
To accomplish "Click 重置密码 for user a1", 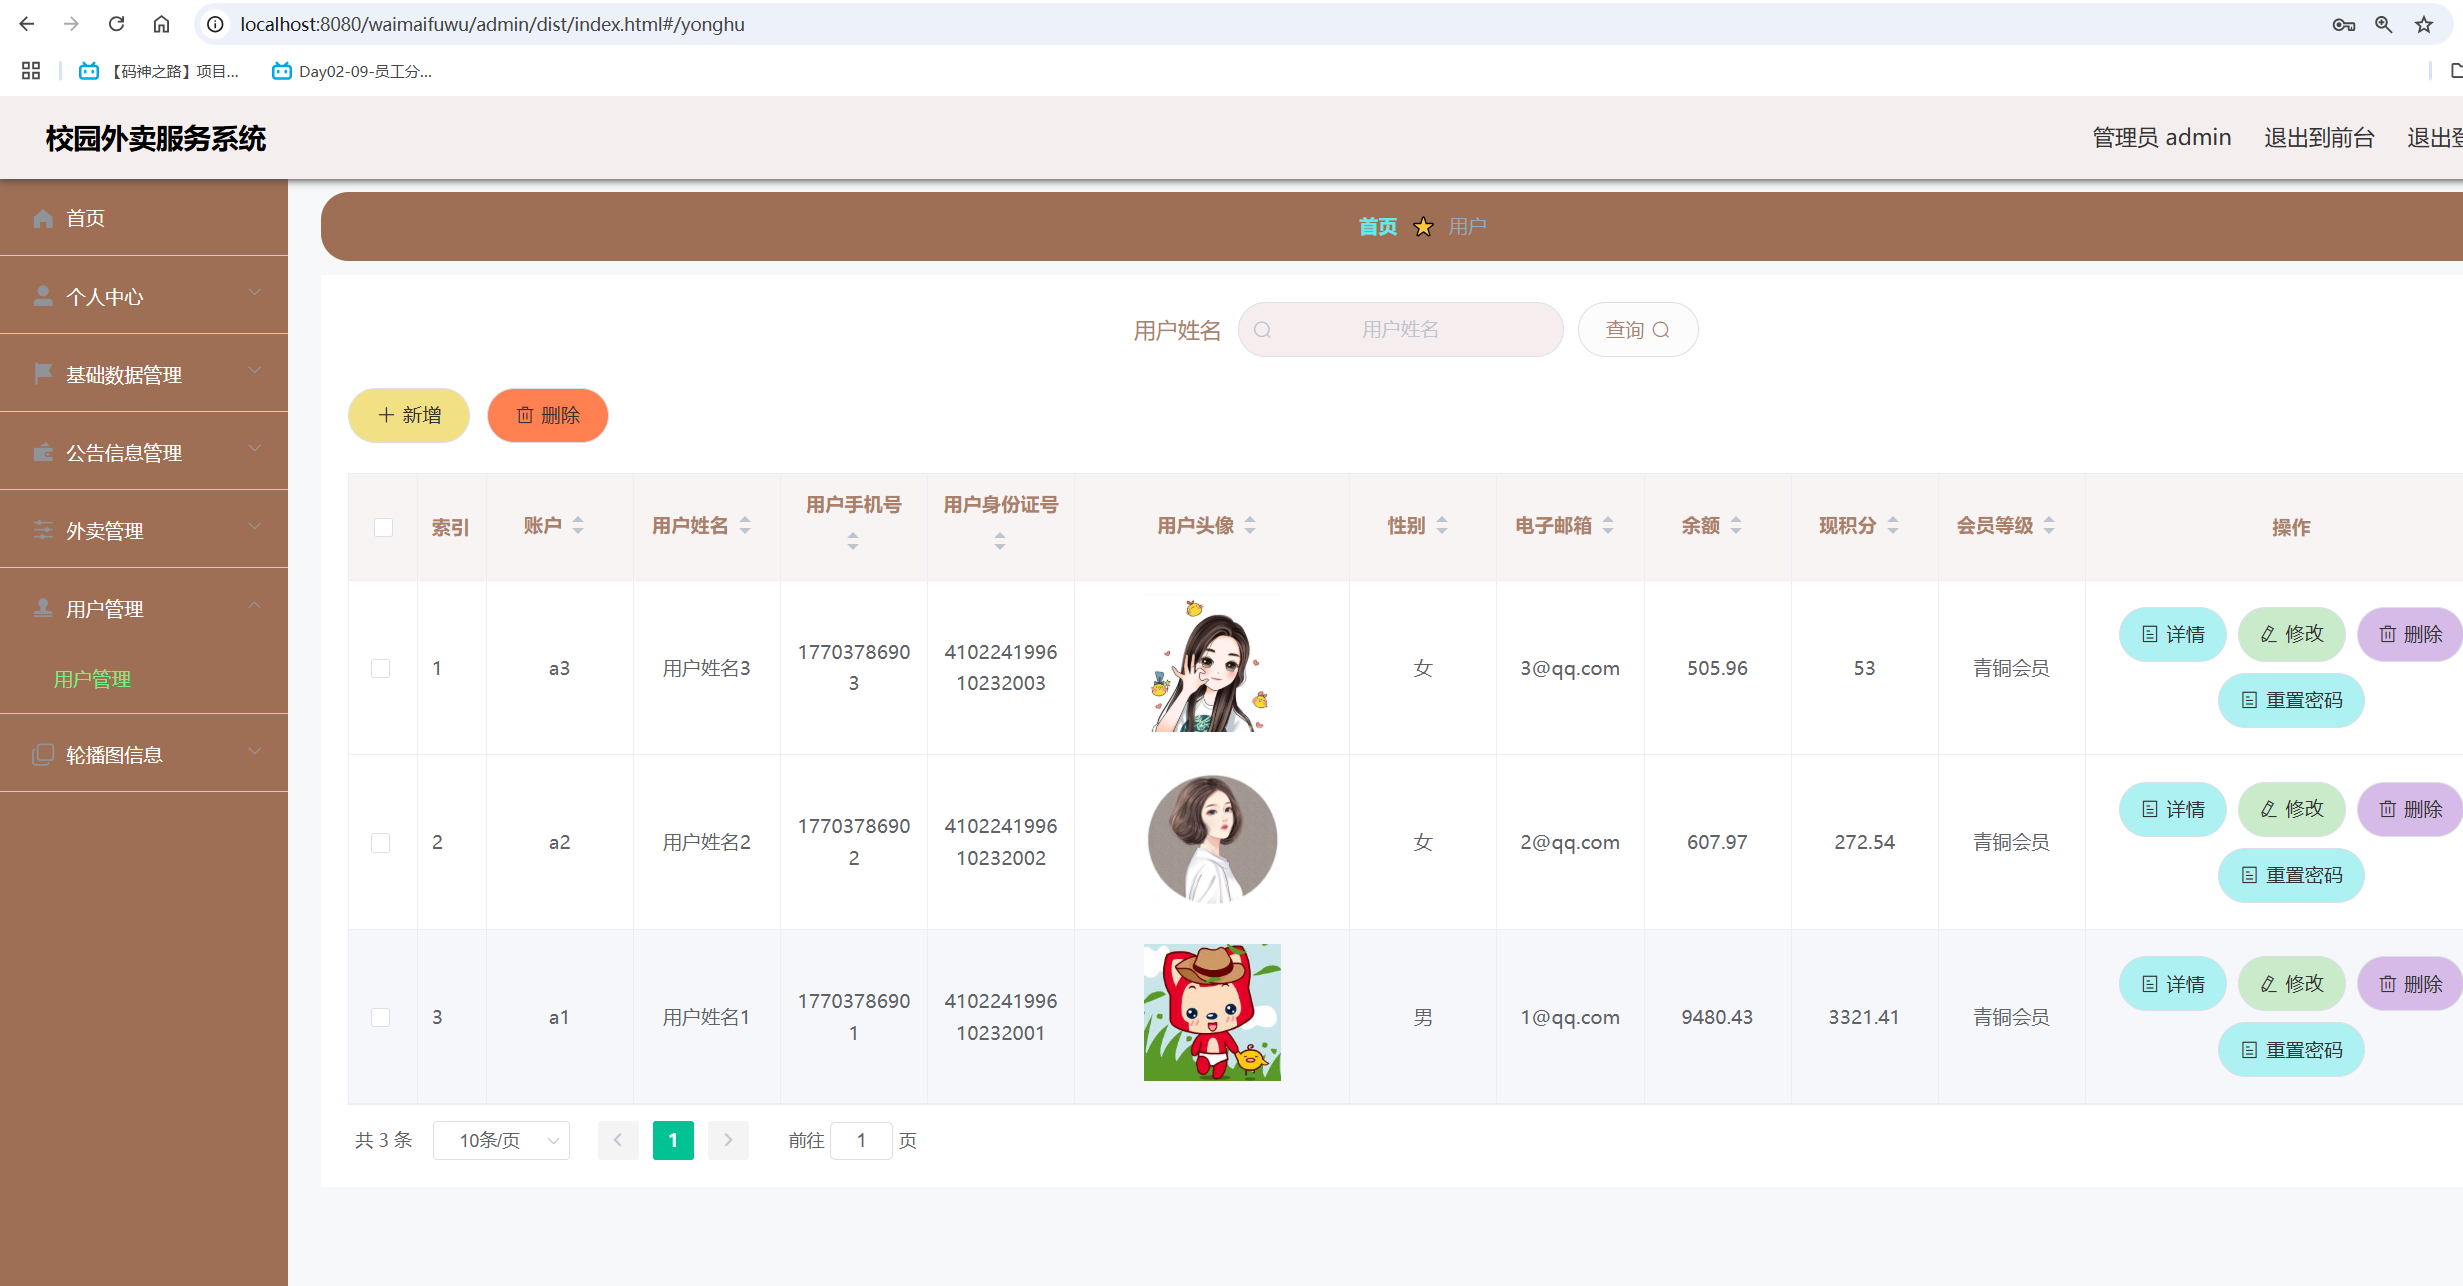I will 2291,1050.
